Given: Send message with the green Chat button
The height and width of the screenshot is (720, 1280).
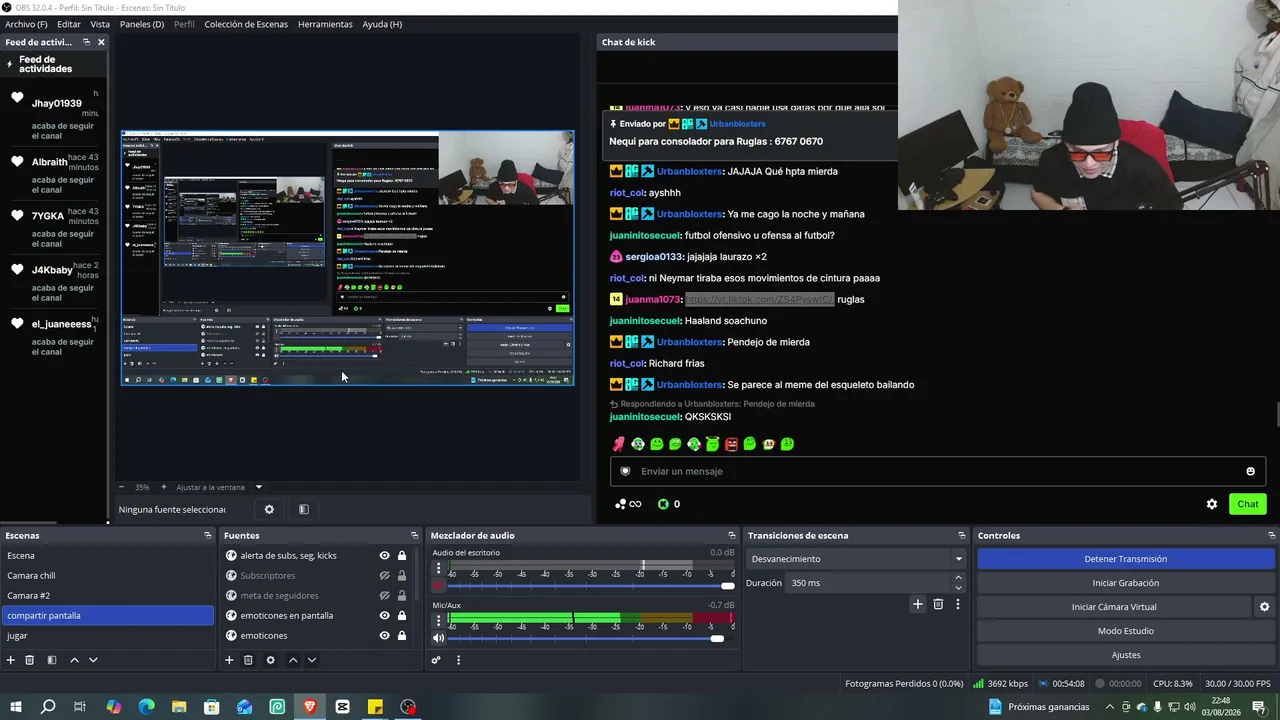Looking at the screenshot, I should tap(1248, 504).
